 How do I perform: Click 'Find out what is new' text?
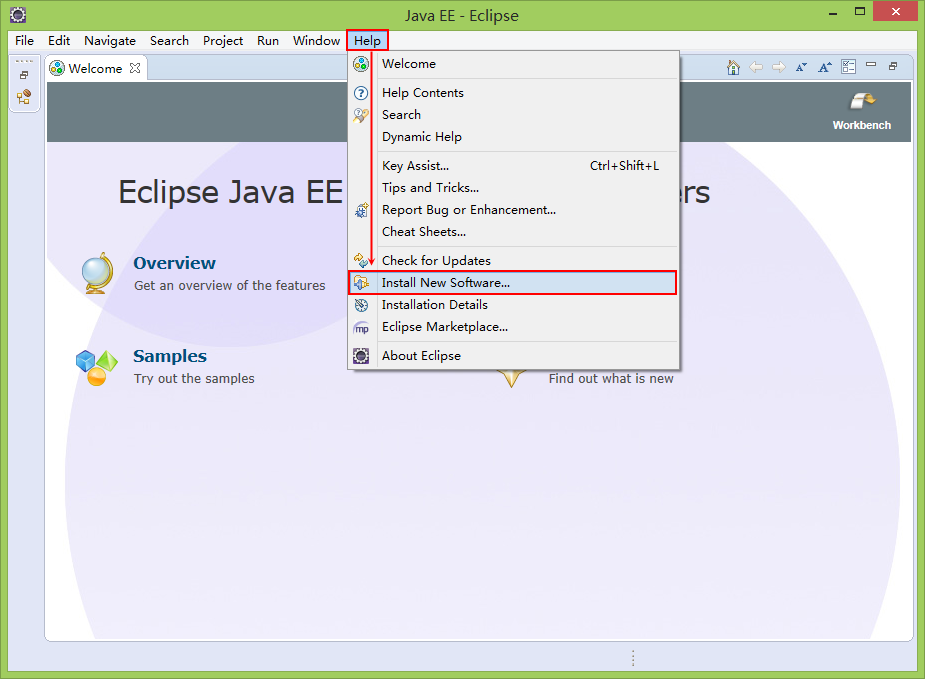tap(611, 379)
